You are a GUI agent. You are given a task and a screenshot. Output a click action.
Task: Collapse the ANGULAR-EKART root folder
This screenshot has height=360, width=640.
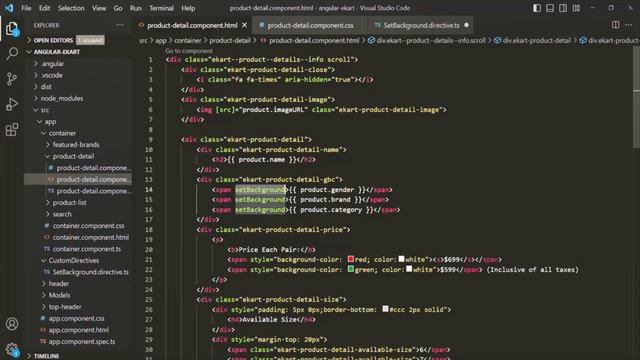(x=57, y=52)
